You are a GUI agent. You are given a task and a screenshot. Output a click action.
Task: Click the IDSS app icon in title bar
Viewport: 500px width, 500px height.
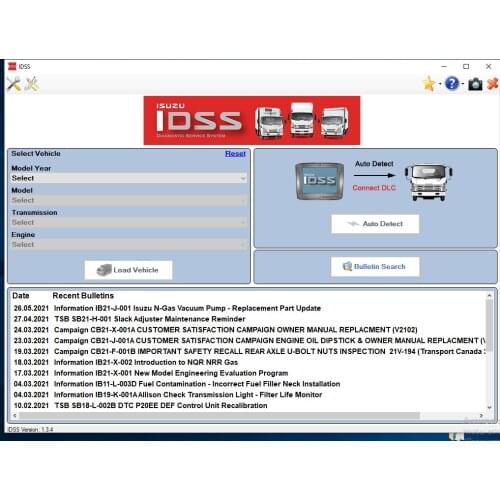pyautogui.click(x=12, y=66)
